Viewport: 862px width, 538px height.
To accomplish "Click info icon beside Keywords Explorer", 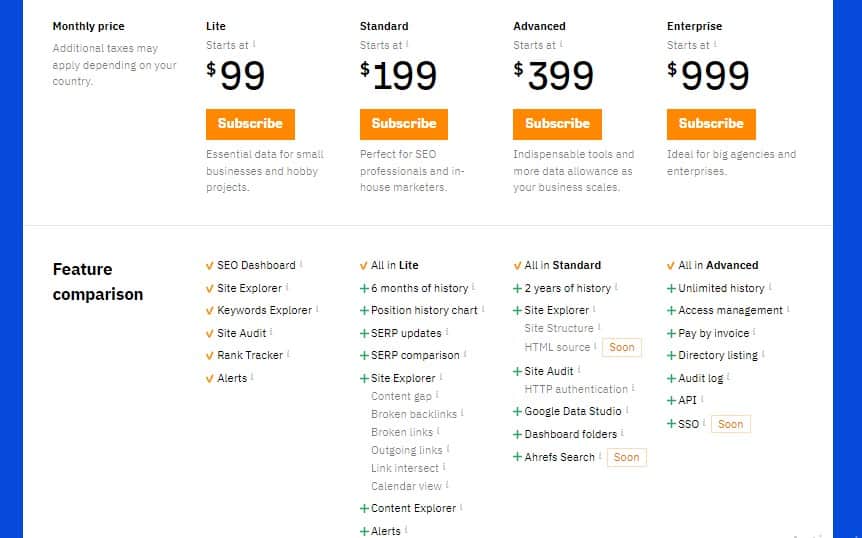I will pyautogui.click(x=318, y=309).
